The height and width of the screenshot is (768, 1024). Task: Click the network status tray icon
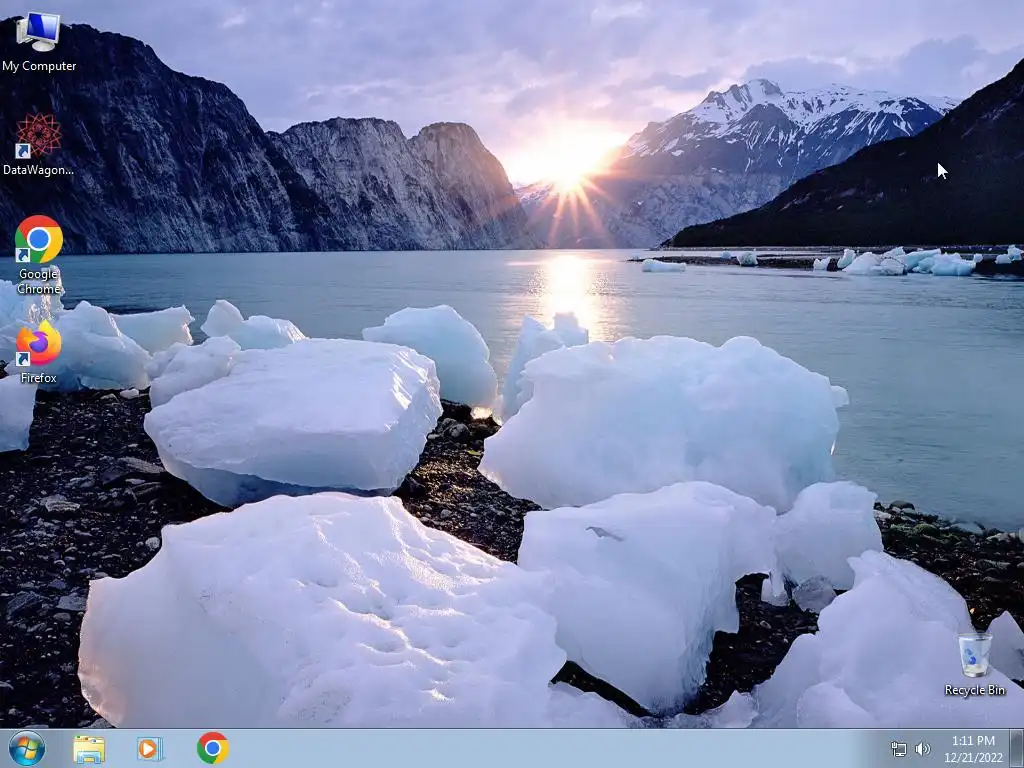coord(899,749)
